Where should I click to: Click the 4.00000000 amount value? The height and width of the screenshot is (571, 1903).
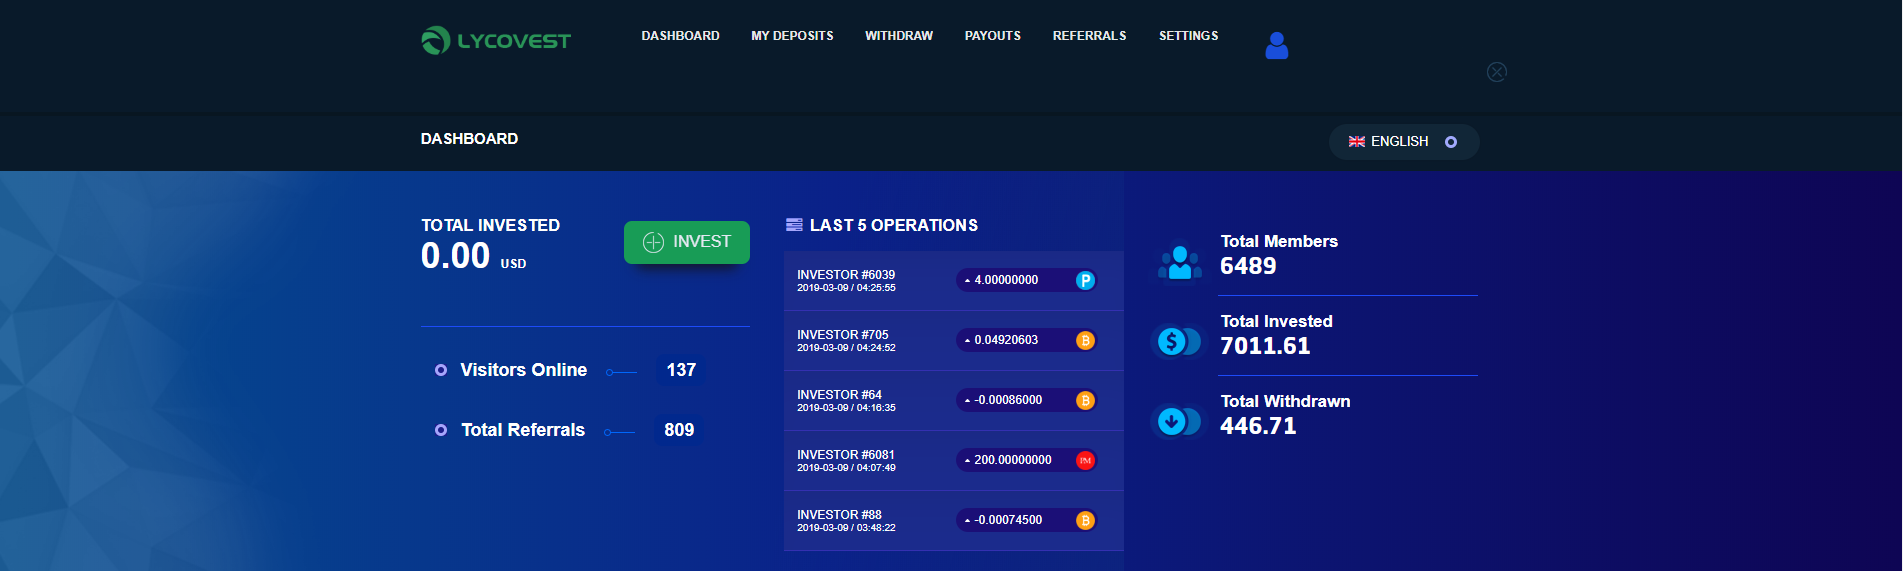tap(1006, 280)
